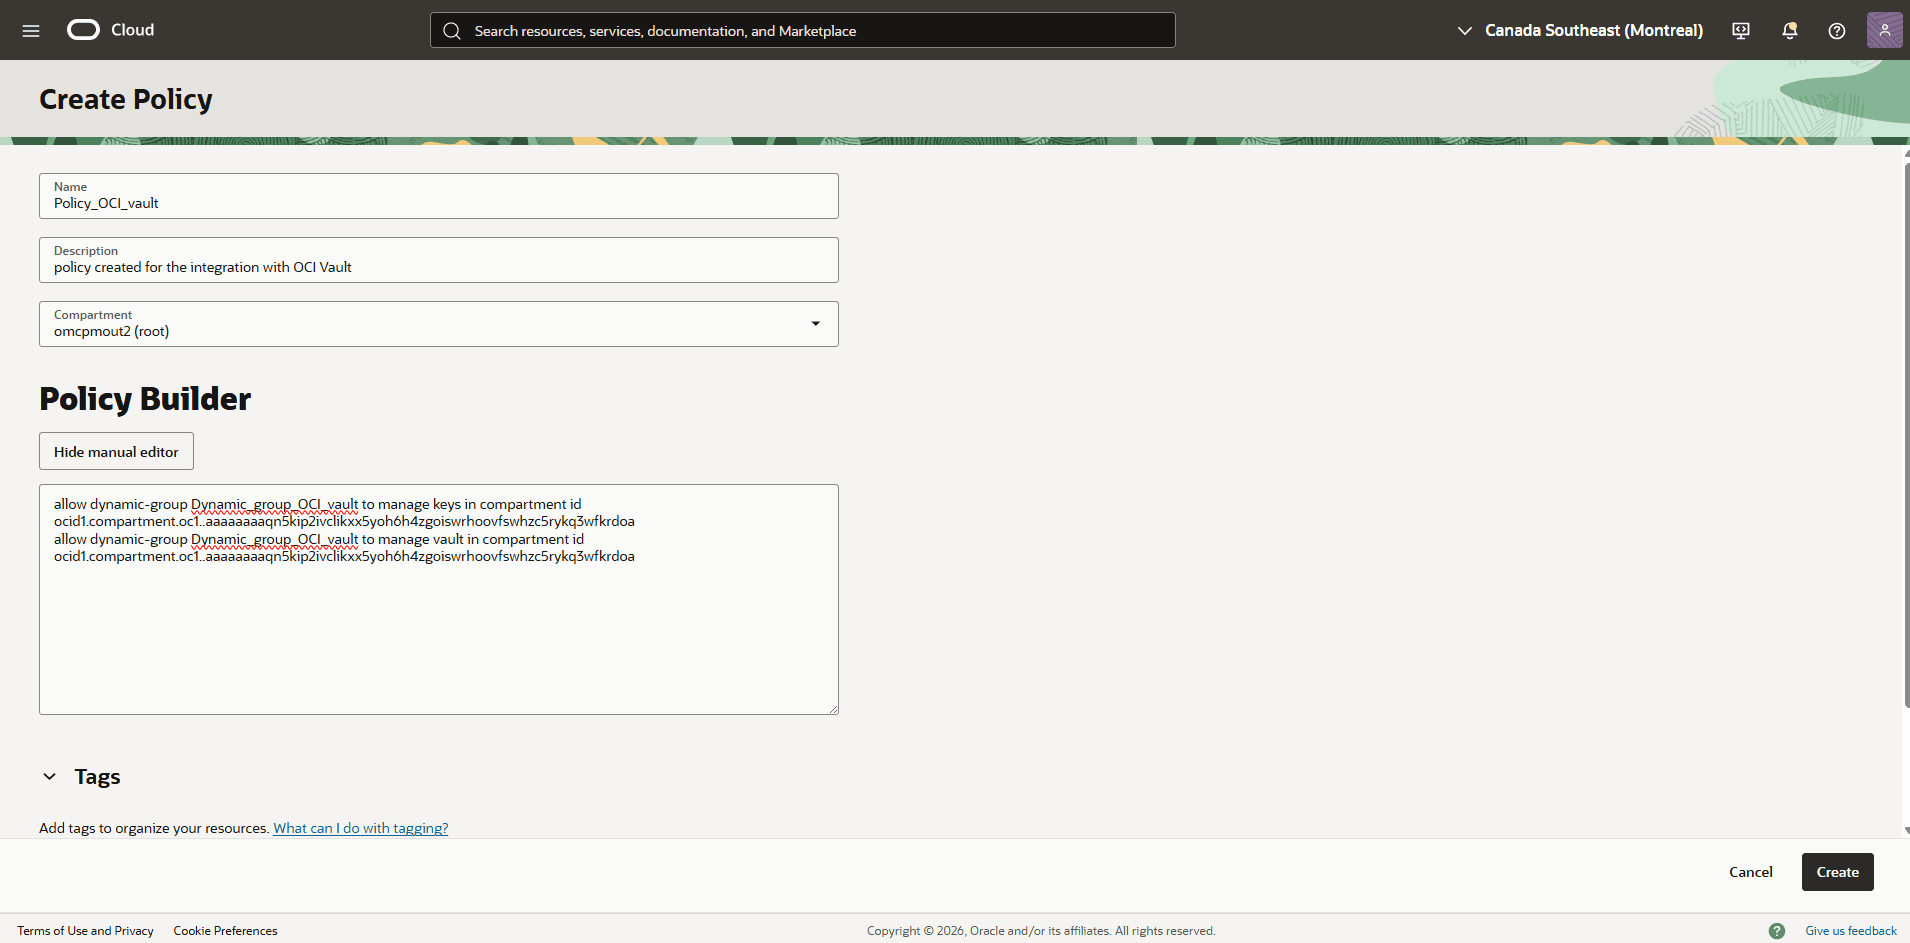
Task: Collapse the Tags section chevron
Action: coord(49,777)
